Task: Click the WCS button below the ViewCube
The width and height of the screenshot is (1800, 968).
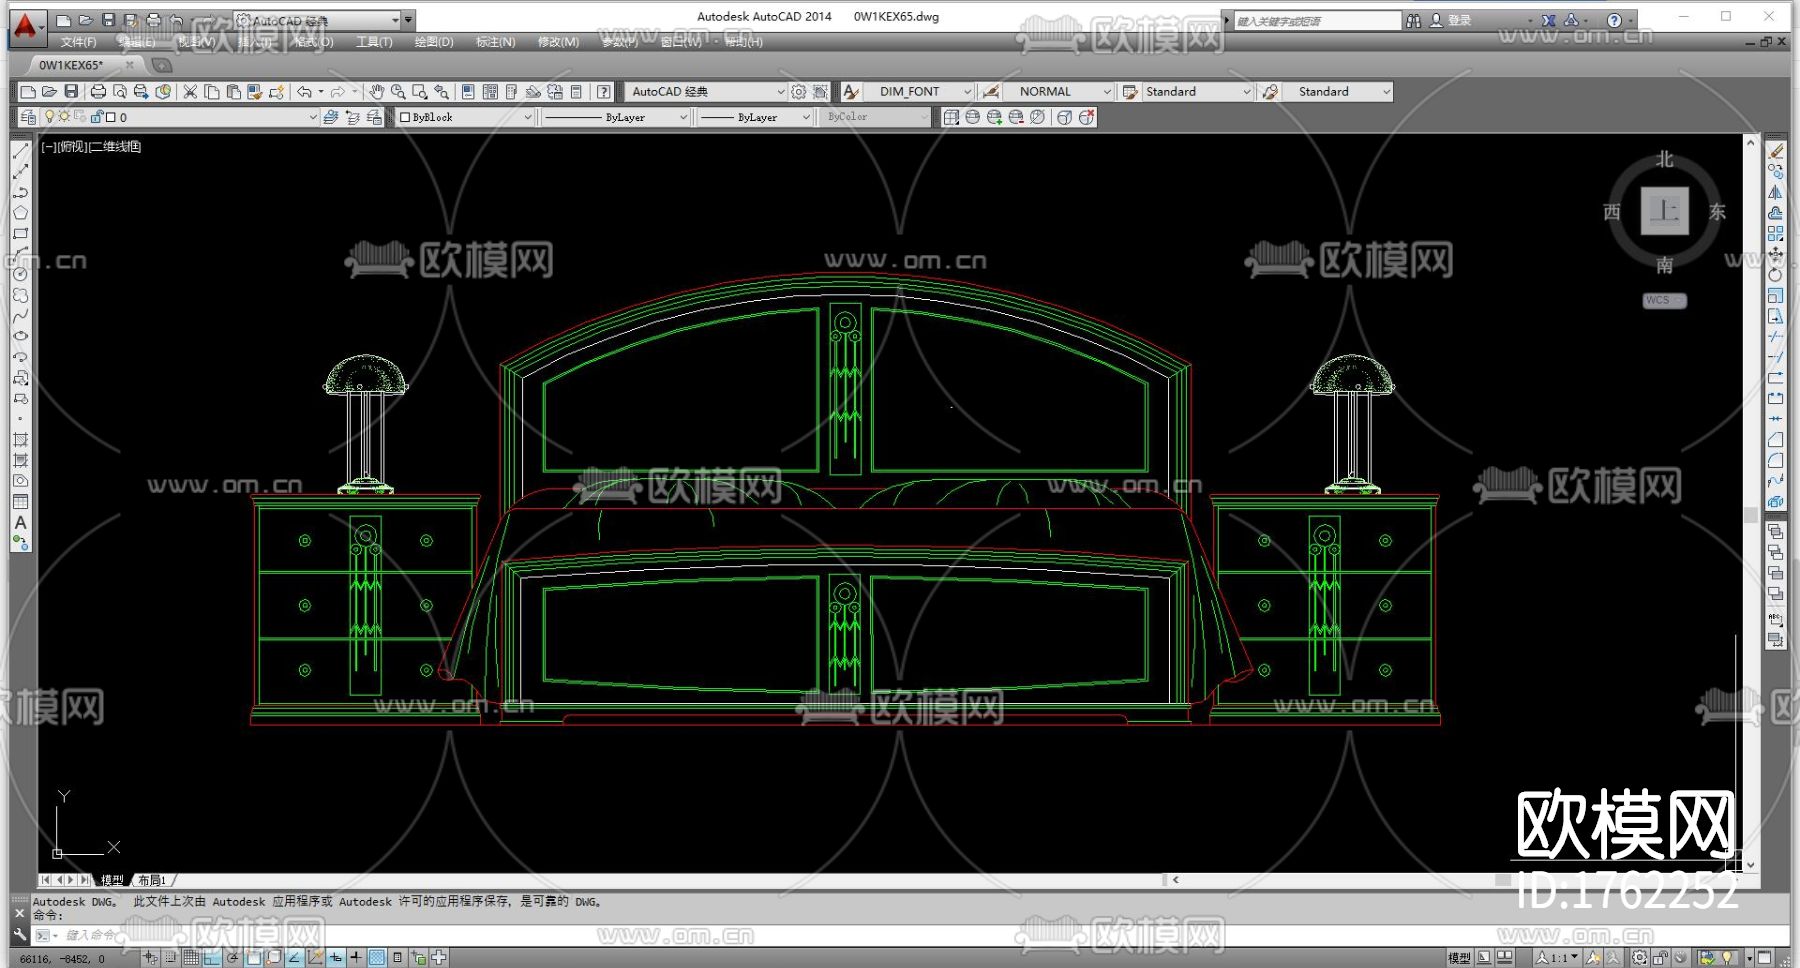Action: pyautogui.click(x=1664, y=300)
